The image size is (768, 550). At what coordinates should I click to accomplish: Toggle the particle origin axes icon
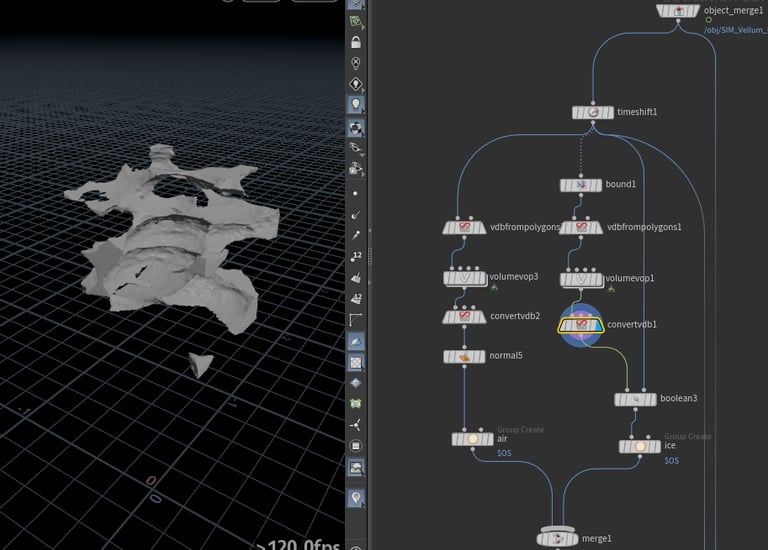[356, 425]
